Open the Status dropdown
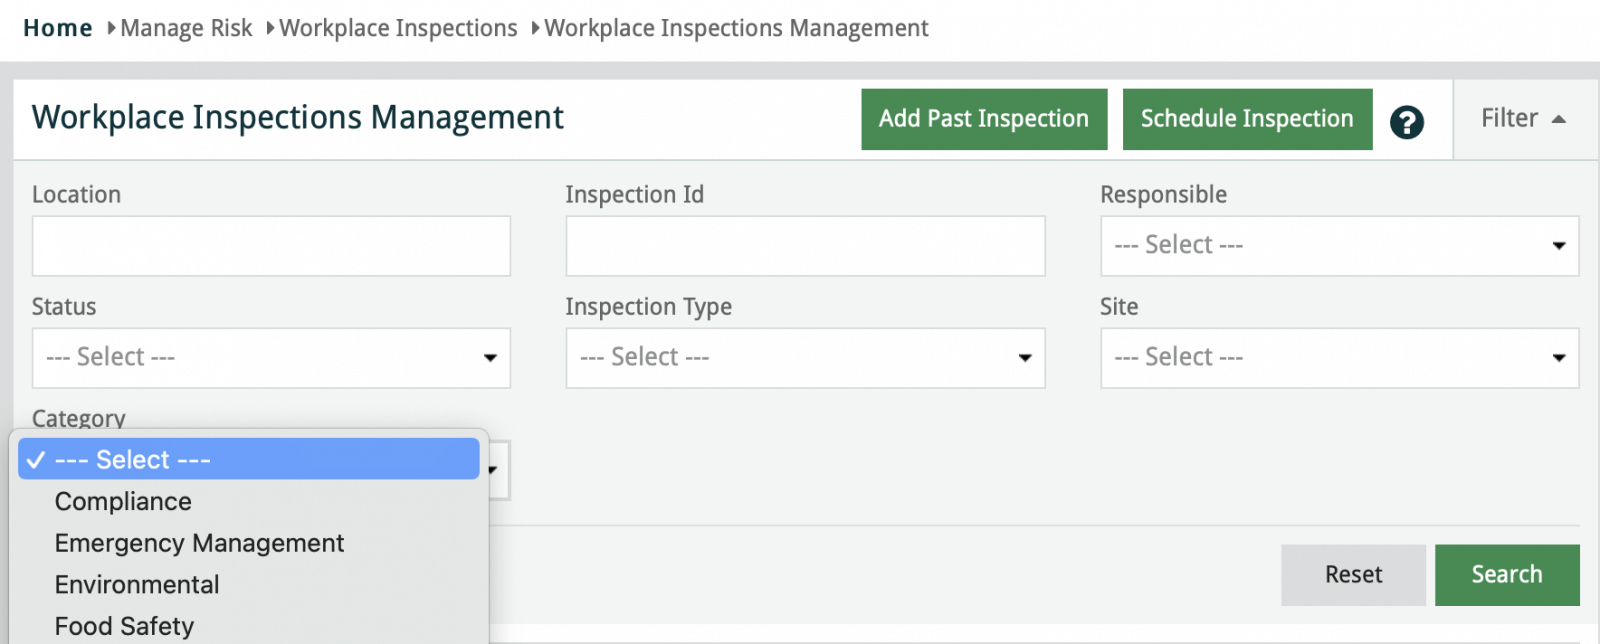Image resolution: width=1600 pixels, height=644 pixels. 271,358
